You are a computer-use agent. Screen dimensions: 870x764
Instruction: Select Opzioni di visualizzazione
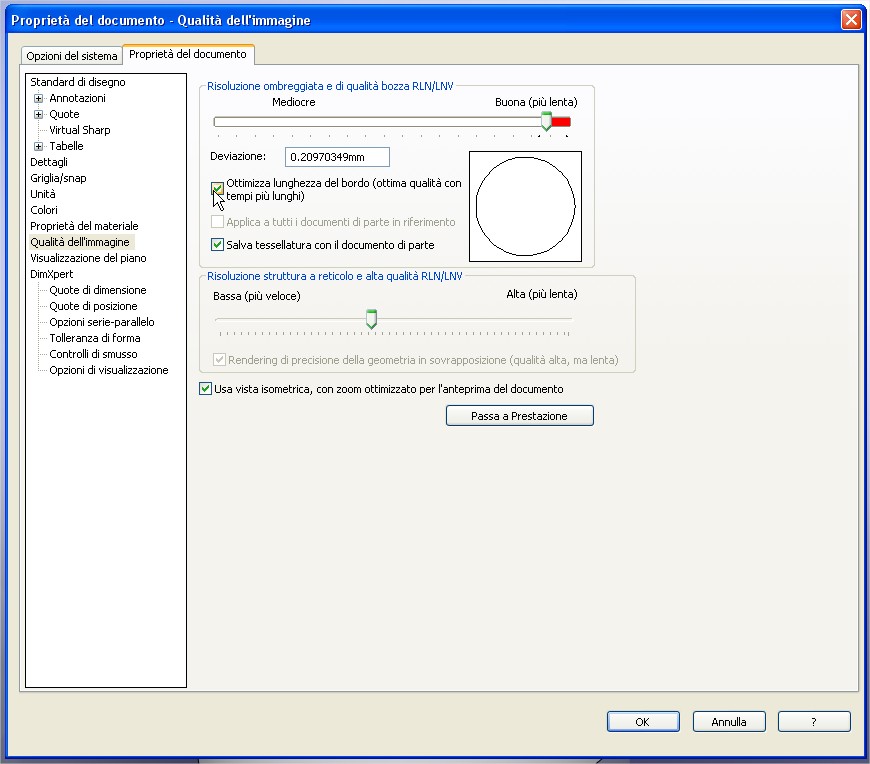coord(109,371)
